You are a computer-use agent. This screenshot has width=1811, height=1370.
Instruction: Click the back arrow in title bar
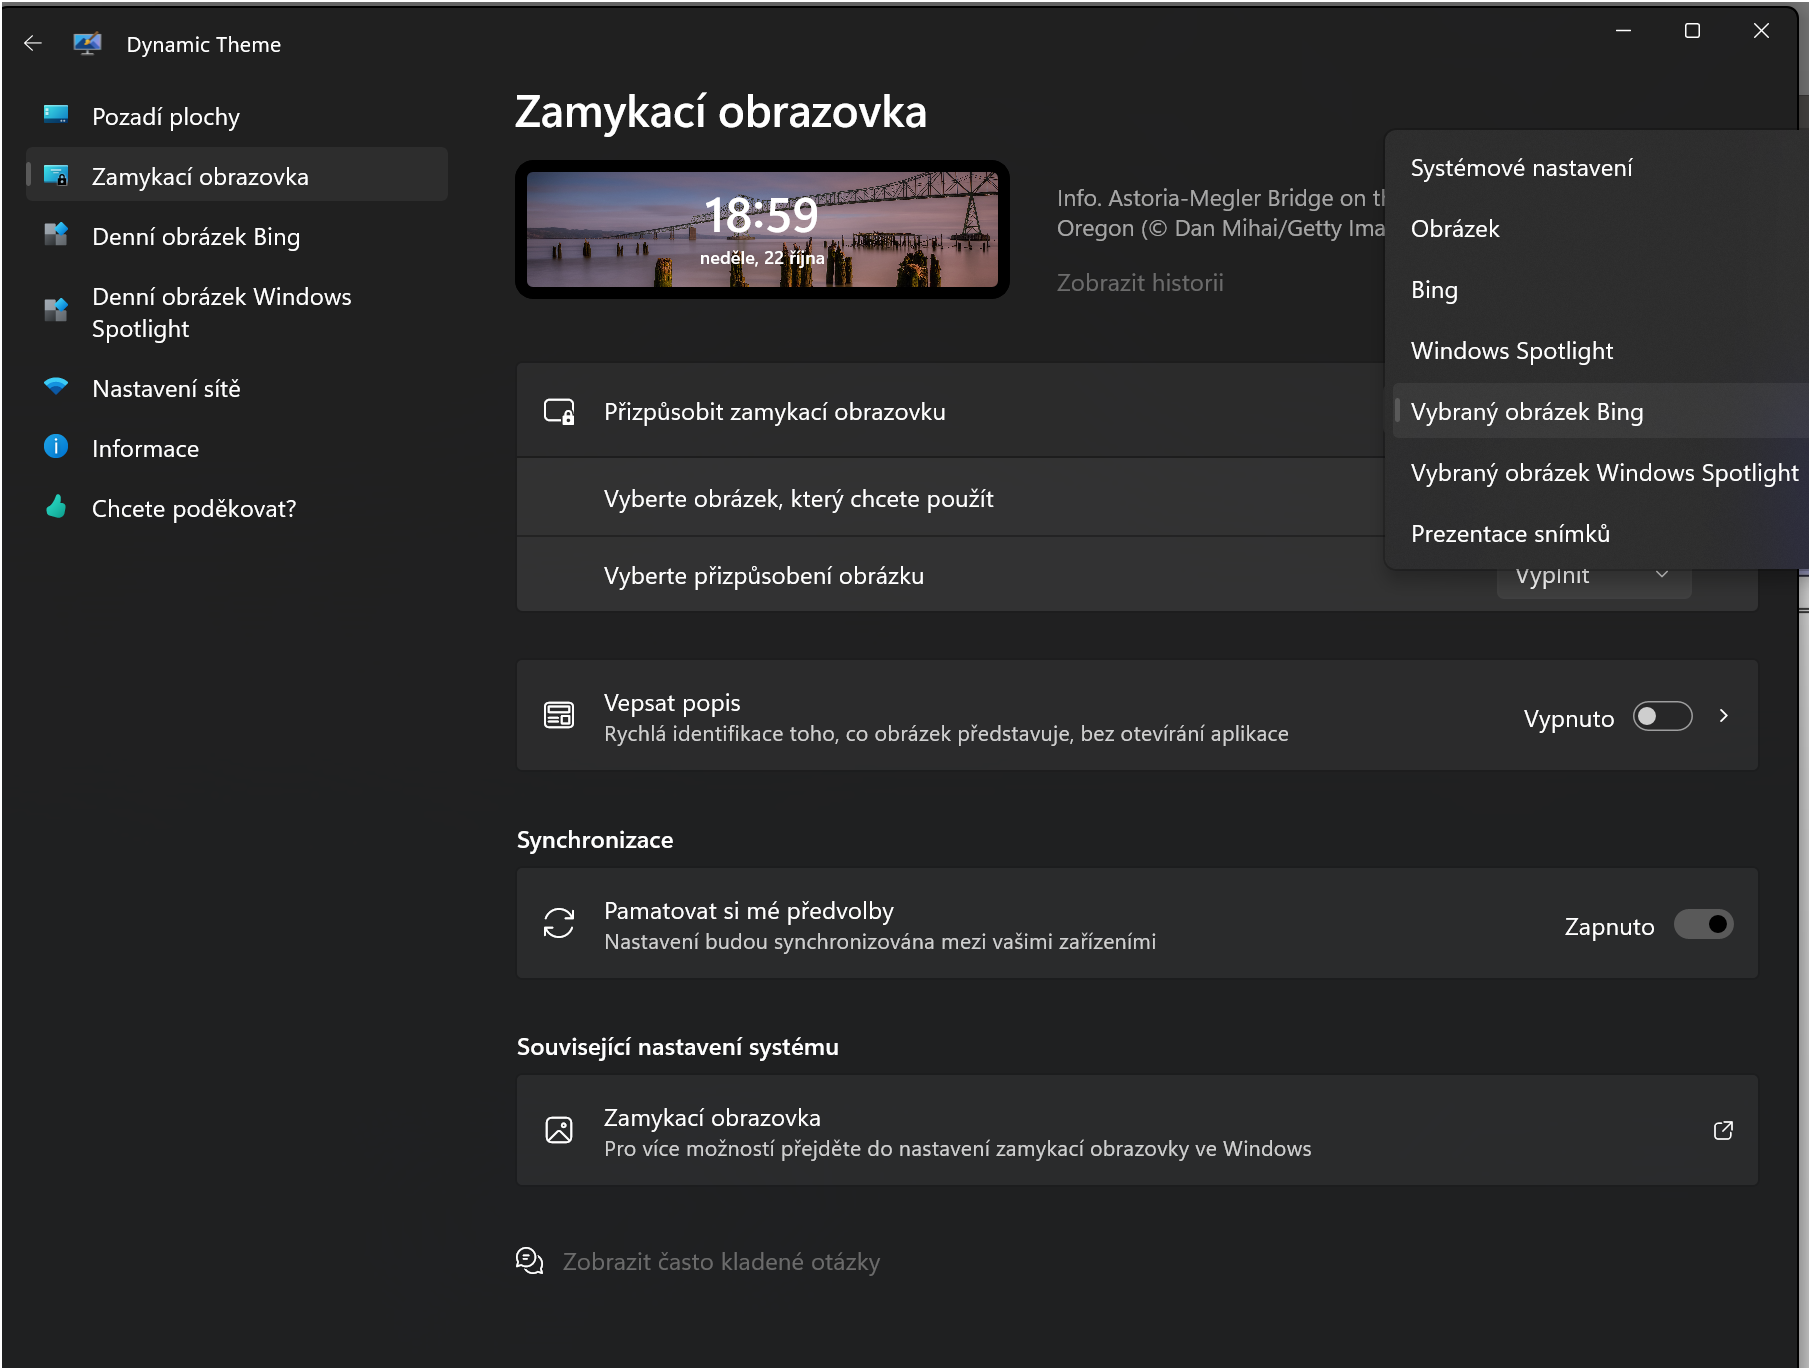(x=33, y=43)
